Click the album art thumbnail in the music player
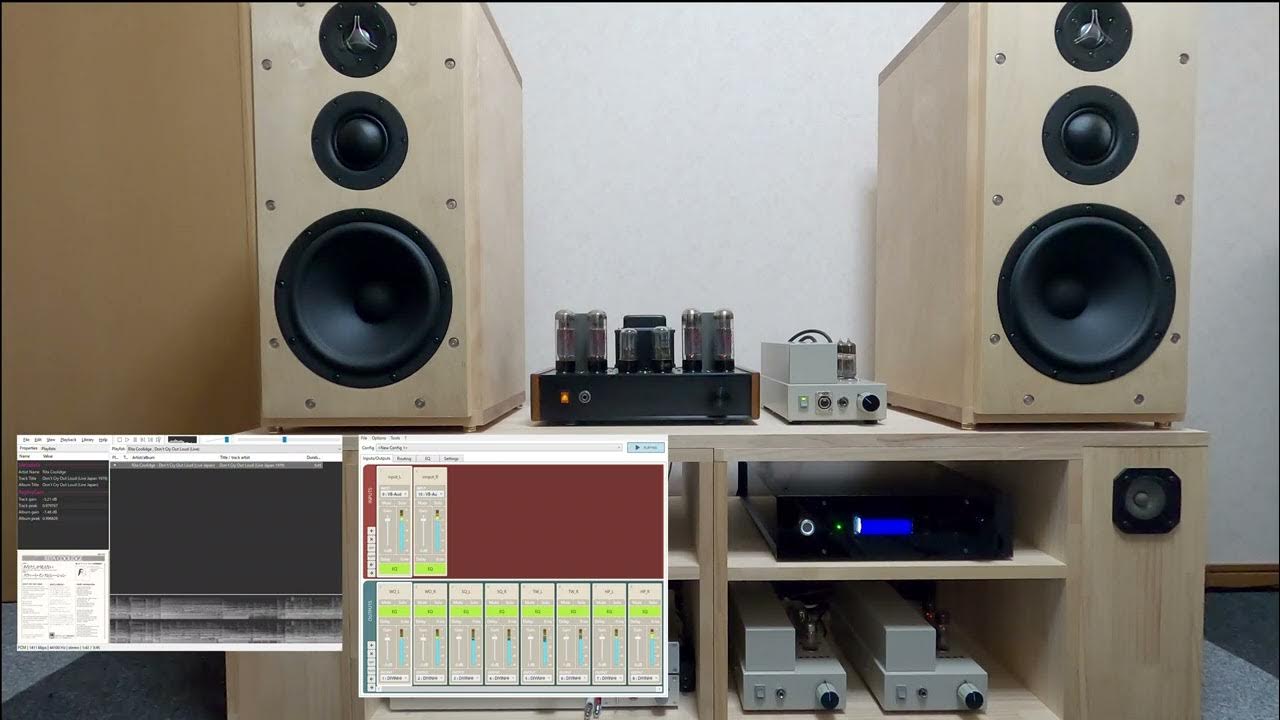 (63, 597)
